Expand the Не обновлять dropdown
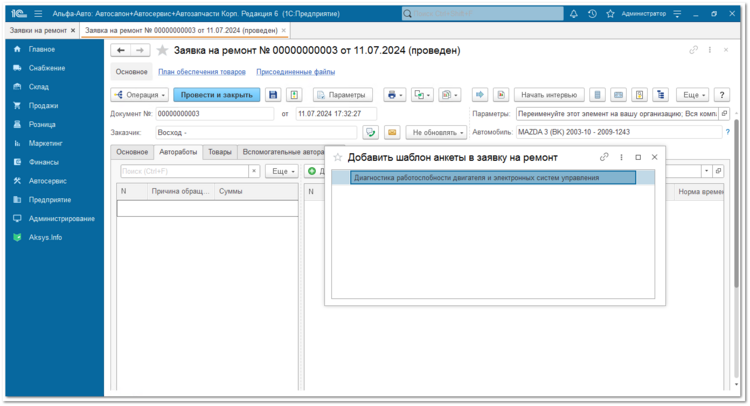Viewport: 750px width, 406px height. pos(437,132)
